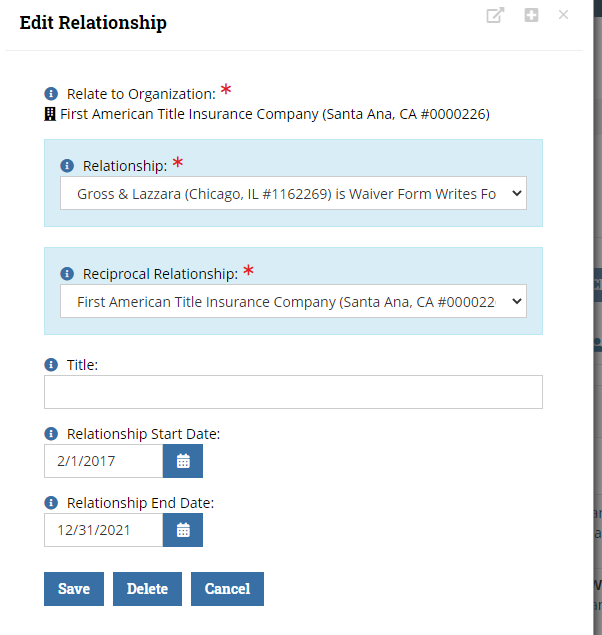Open the calendar picker for Start Date
The height and width of the screenshot is (635, 602).
tap(183, 461)
